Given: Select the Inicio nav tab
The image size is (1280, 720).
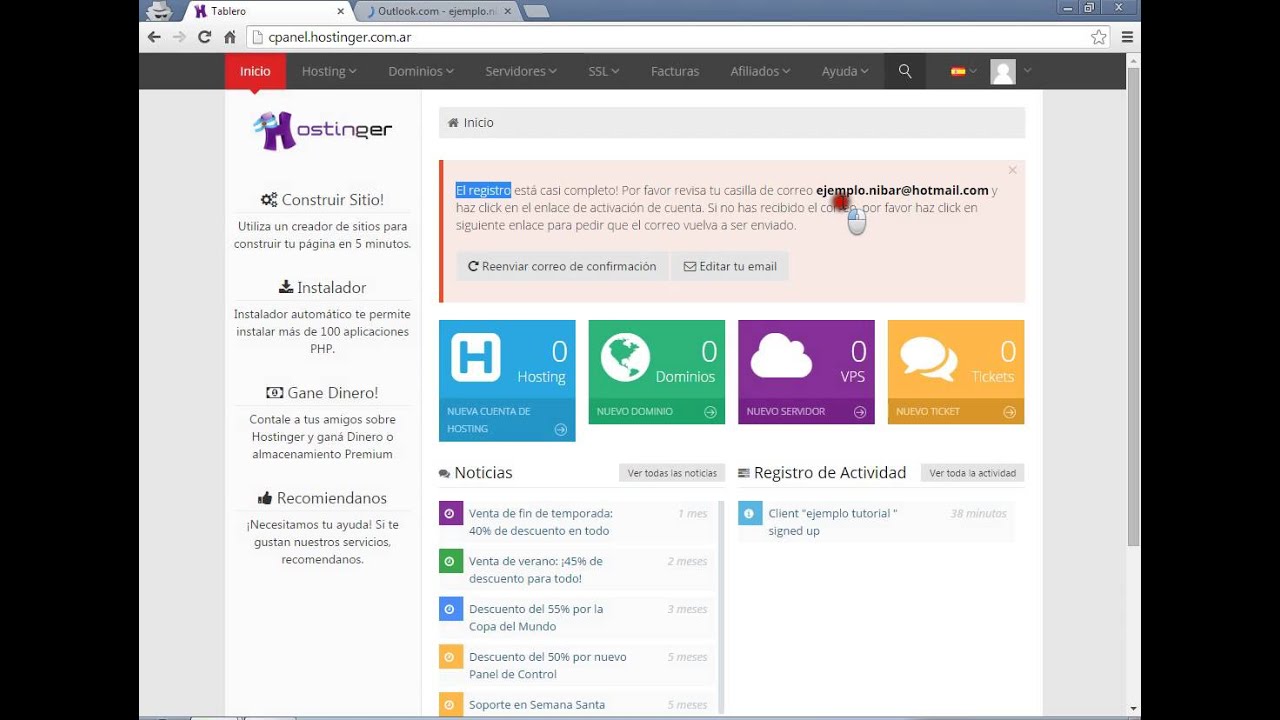Looking at the screenshot, I should (x=255, y=71).
